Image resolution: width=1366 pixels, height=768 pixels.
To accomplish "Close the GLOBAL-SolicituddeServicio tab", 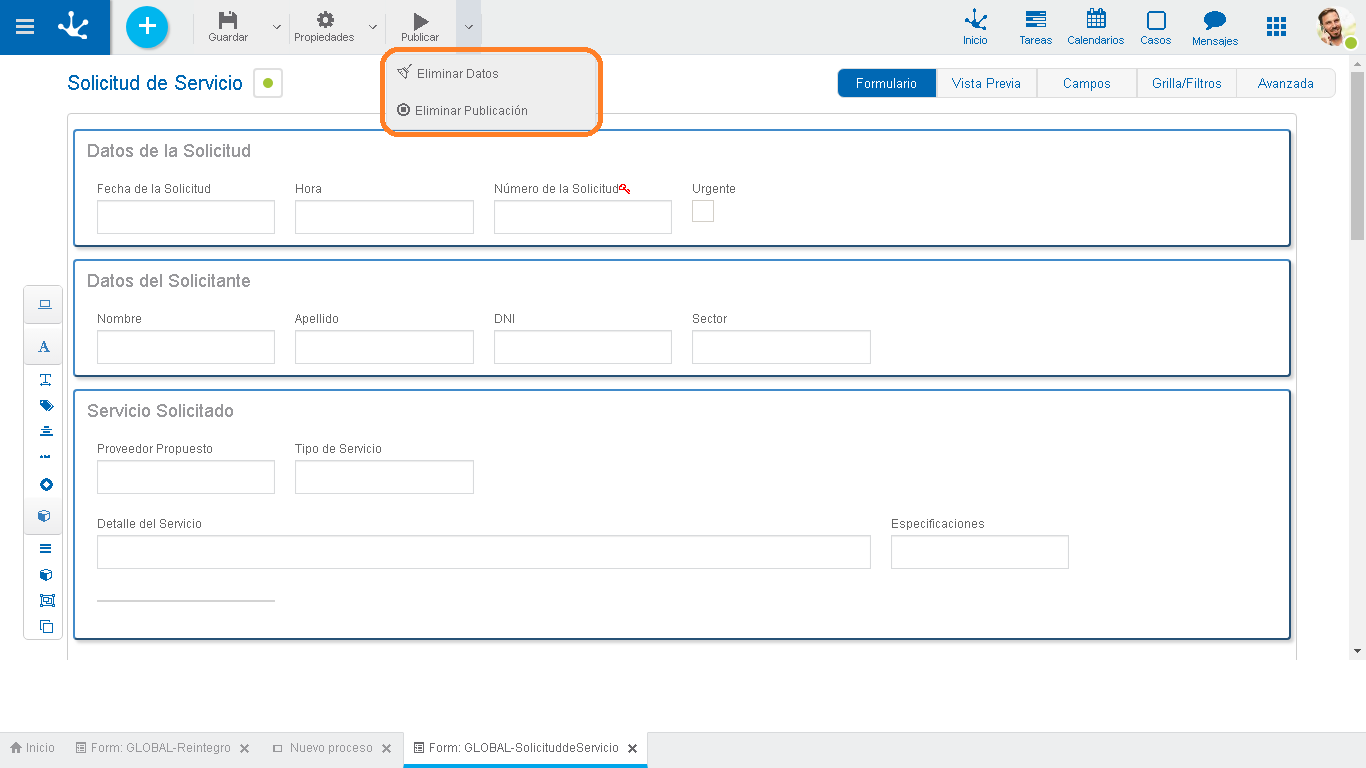I will tap(632, 748).
